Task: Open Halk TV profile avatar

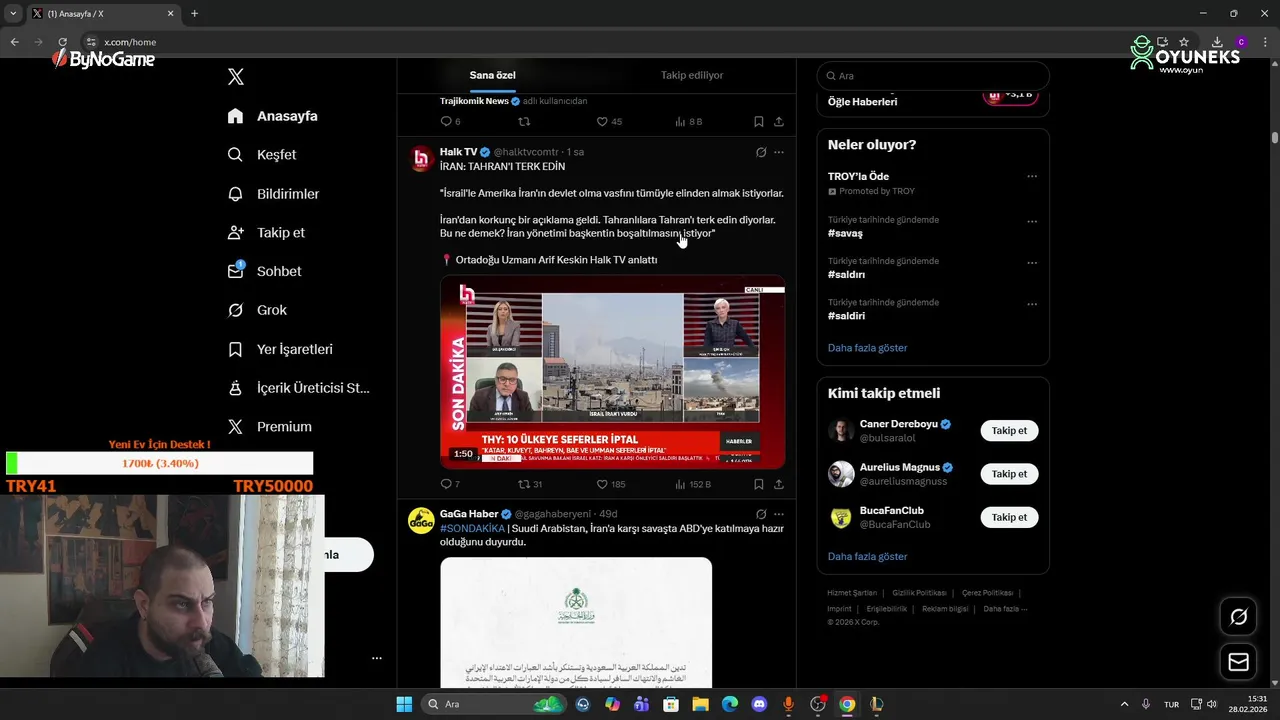Action: point(421,158)
